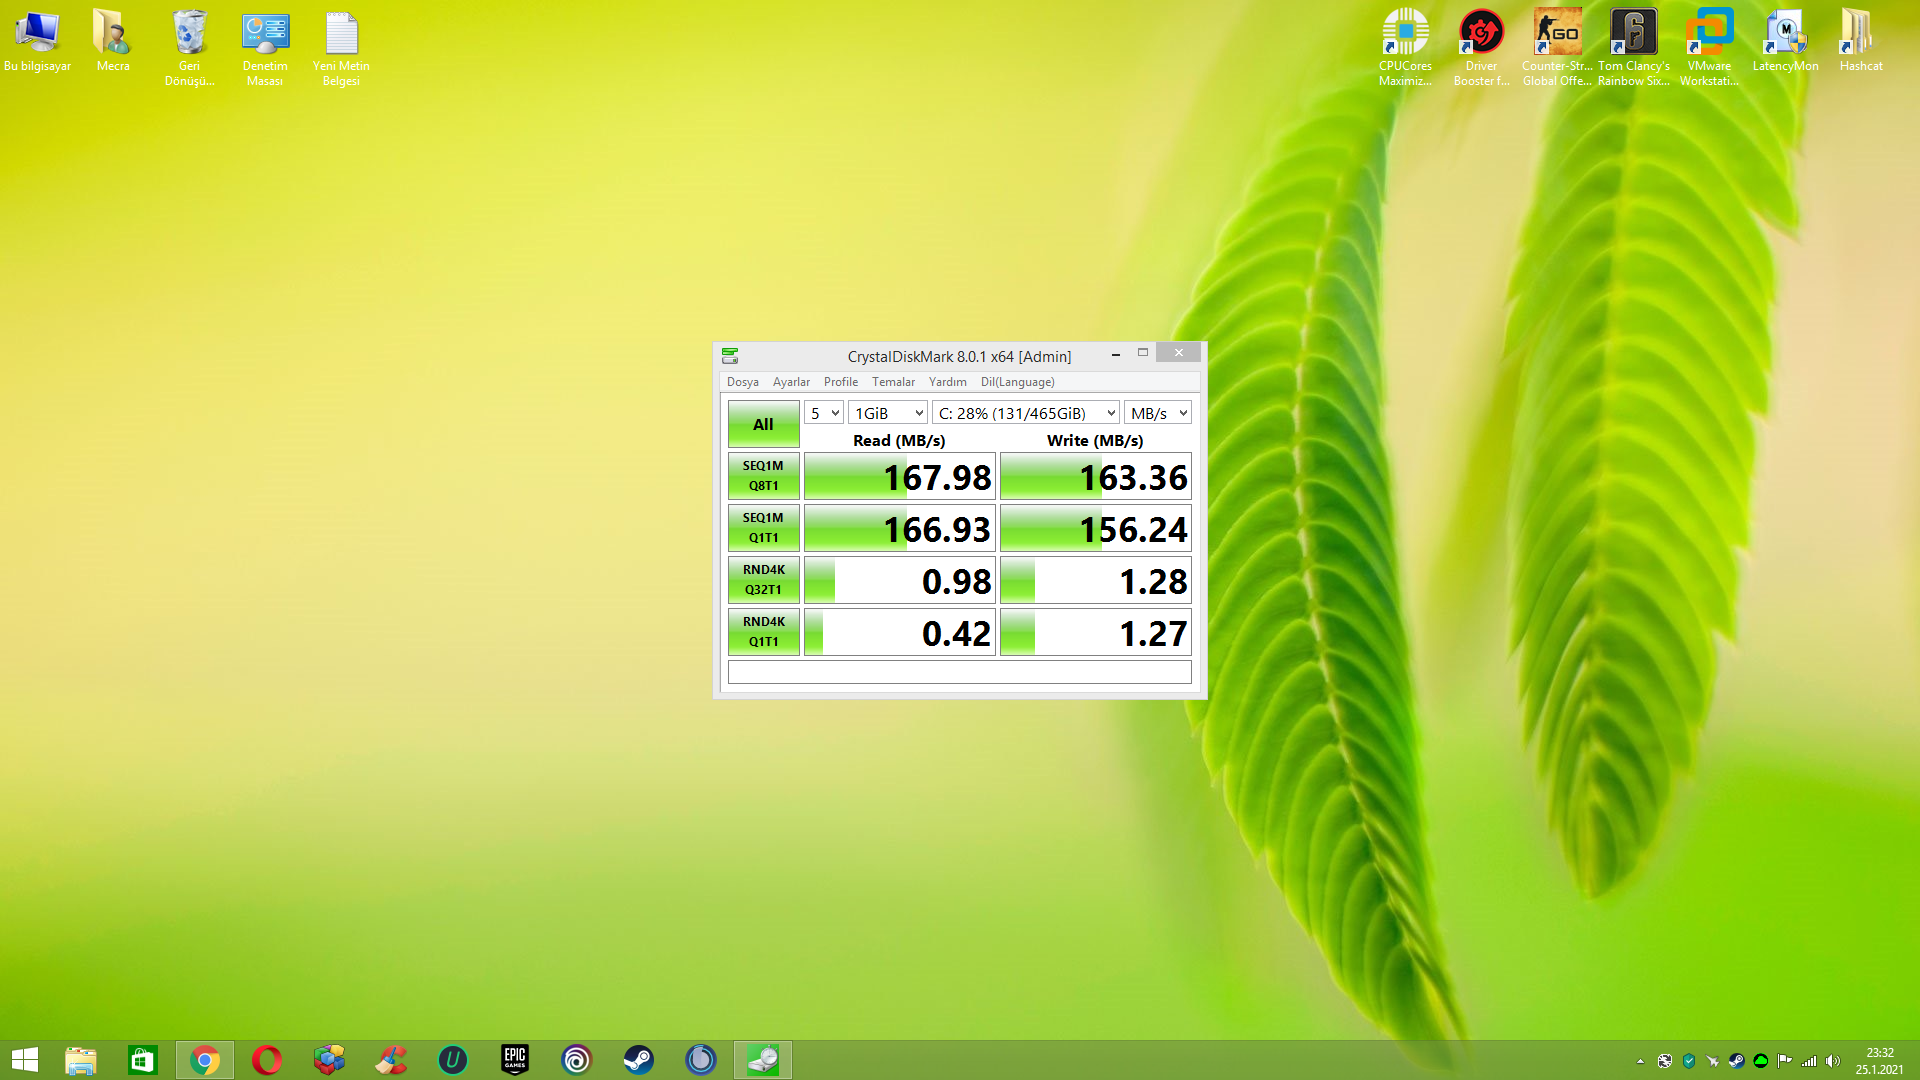Open Driver Booster desktop icon
Image resolution: width=1920 pixels, height=1080 pixels.
pos(1481,45)
